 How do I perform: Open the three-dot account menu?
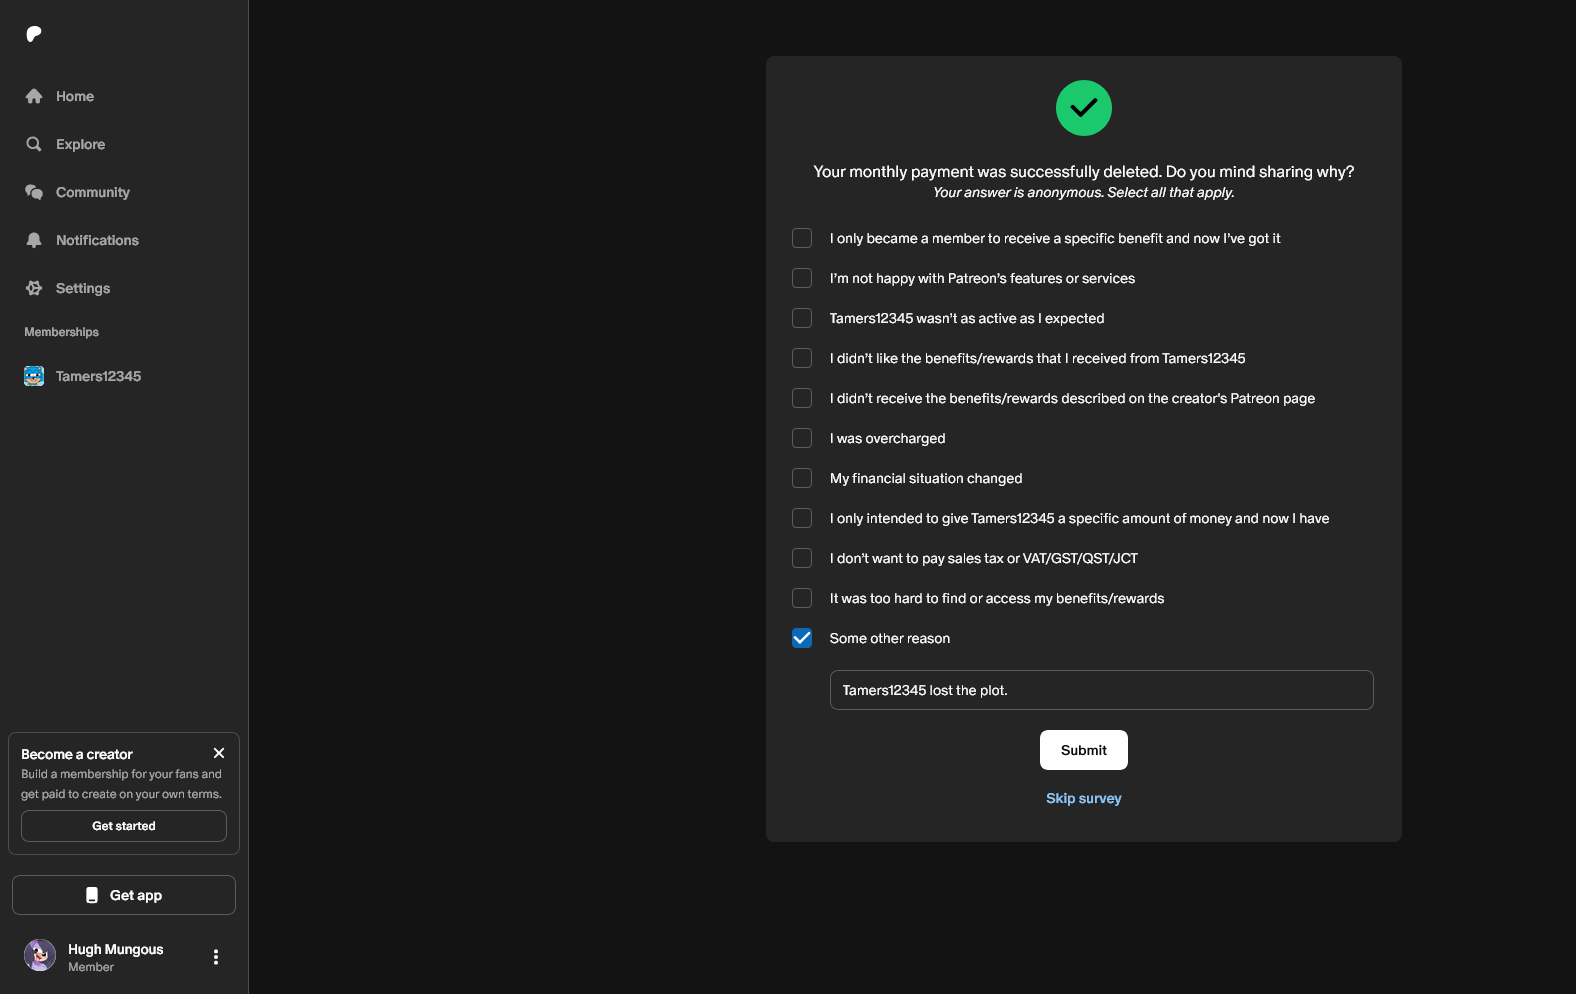tap(216, 957)
